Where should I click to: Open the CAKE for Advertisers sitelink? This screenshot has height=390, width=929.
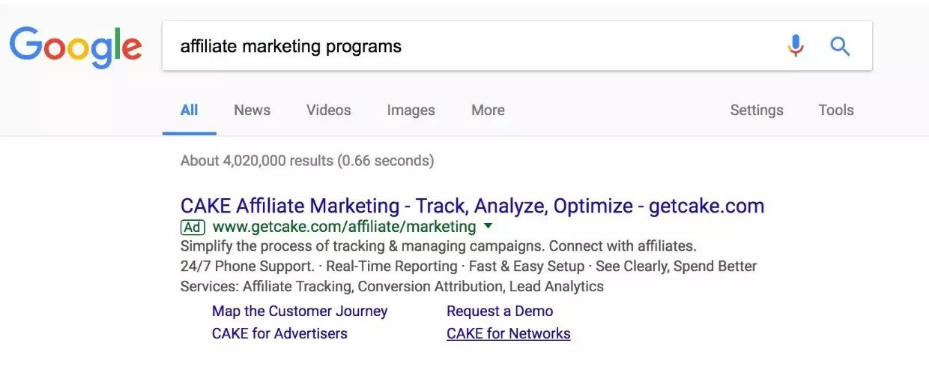[280, 333]
